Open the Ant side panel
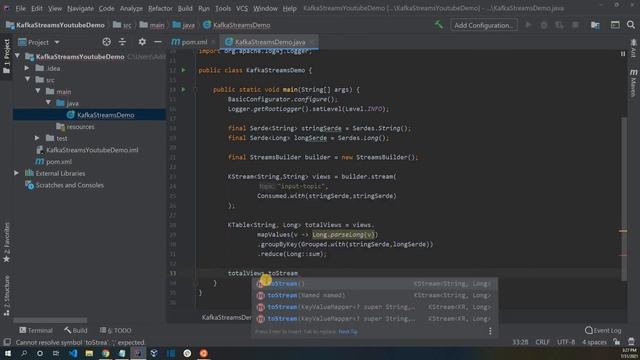Viewport: 640px width, 360px height. pyautogui.click(x=633, y=48)
